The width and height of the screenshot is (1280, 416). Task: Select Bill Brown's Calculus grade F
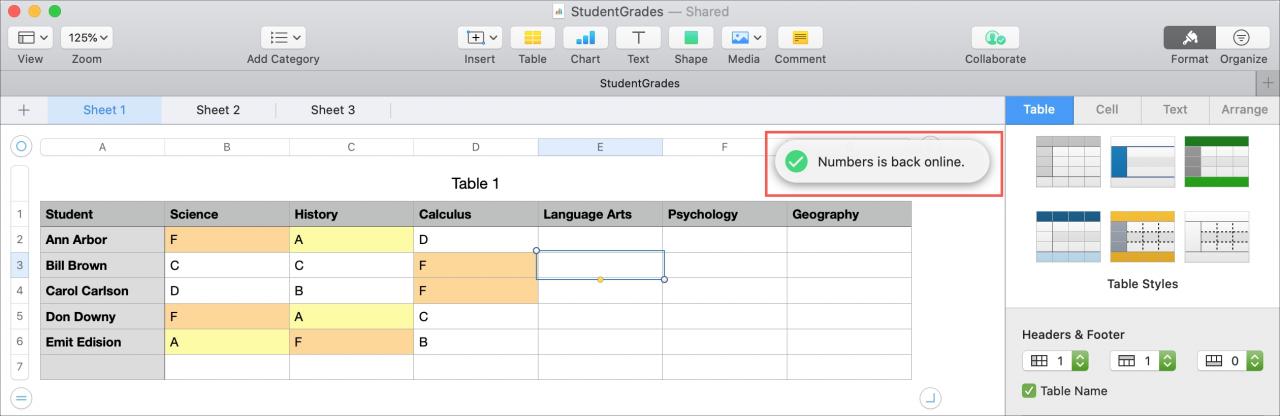tap(476, 265)
